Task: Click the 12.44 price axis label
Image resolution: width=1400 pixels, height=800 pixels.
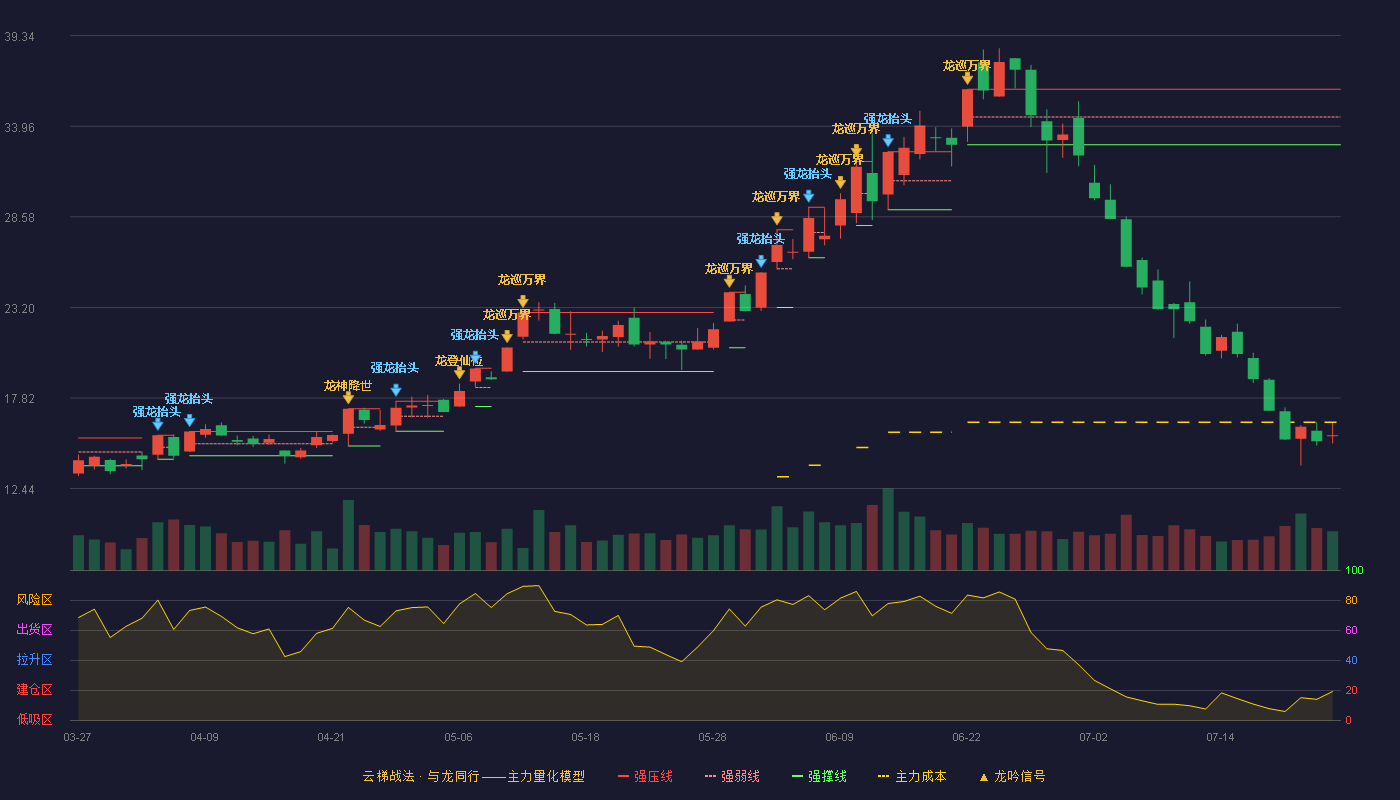Action: point(19,489)
